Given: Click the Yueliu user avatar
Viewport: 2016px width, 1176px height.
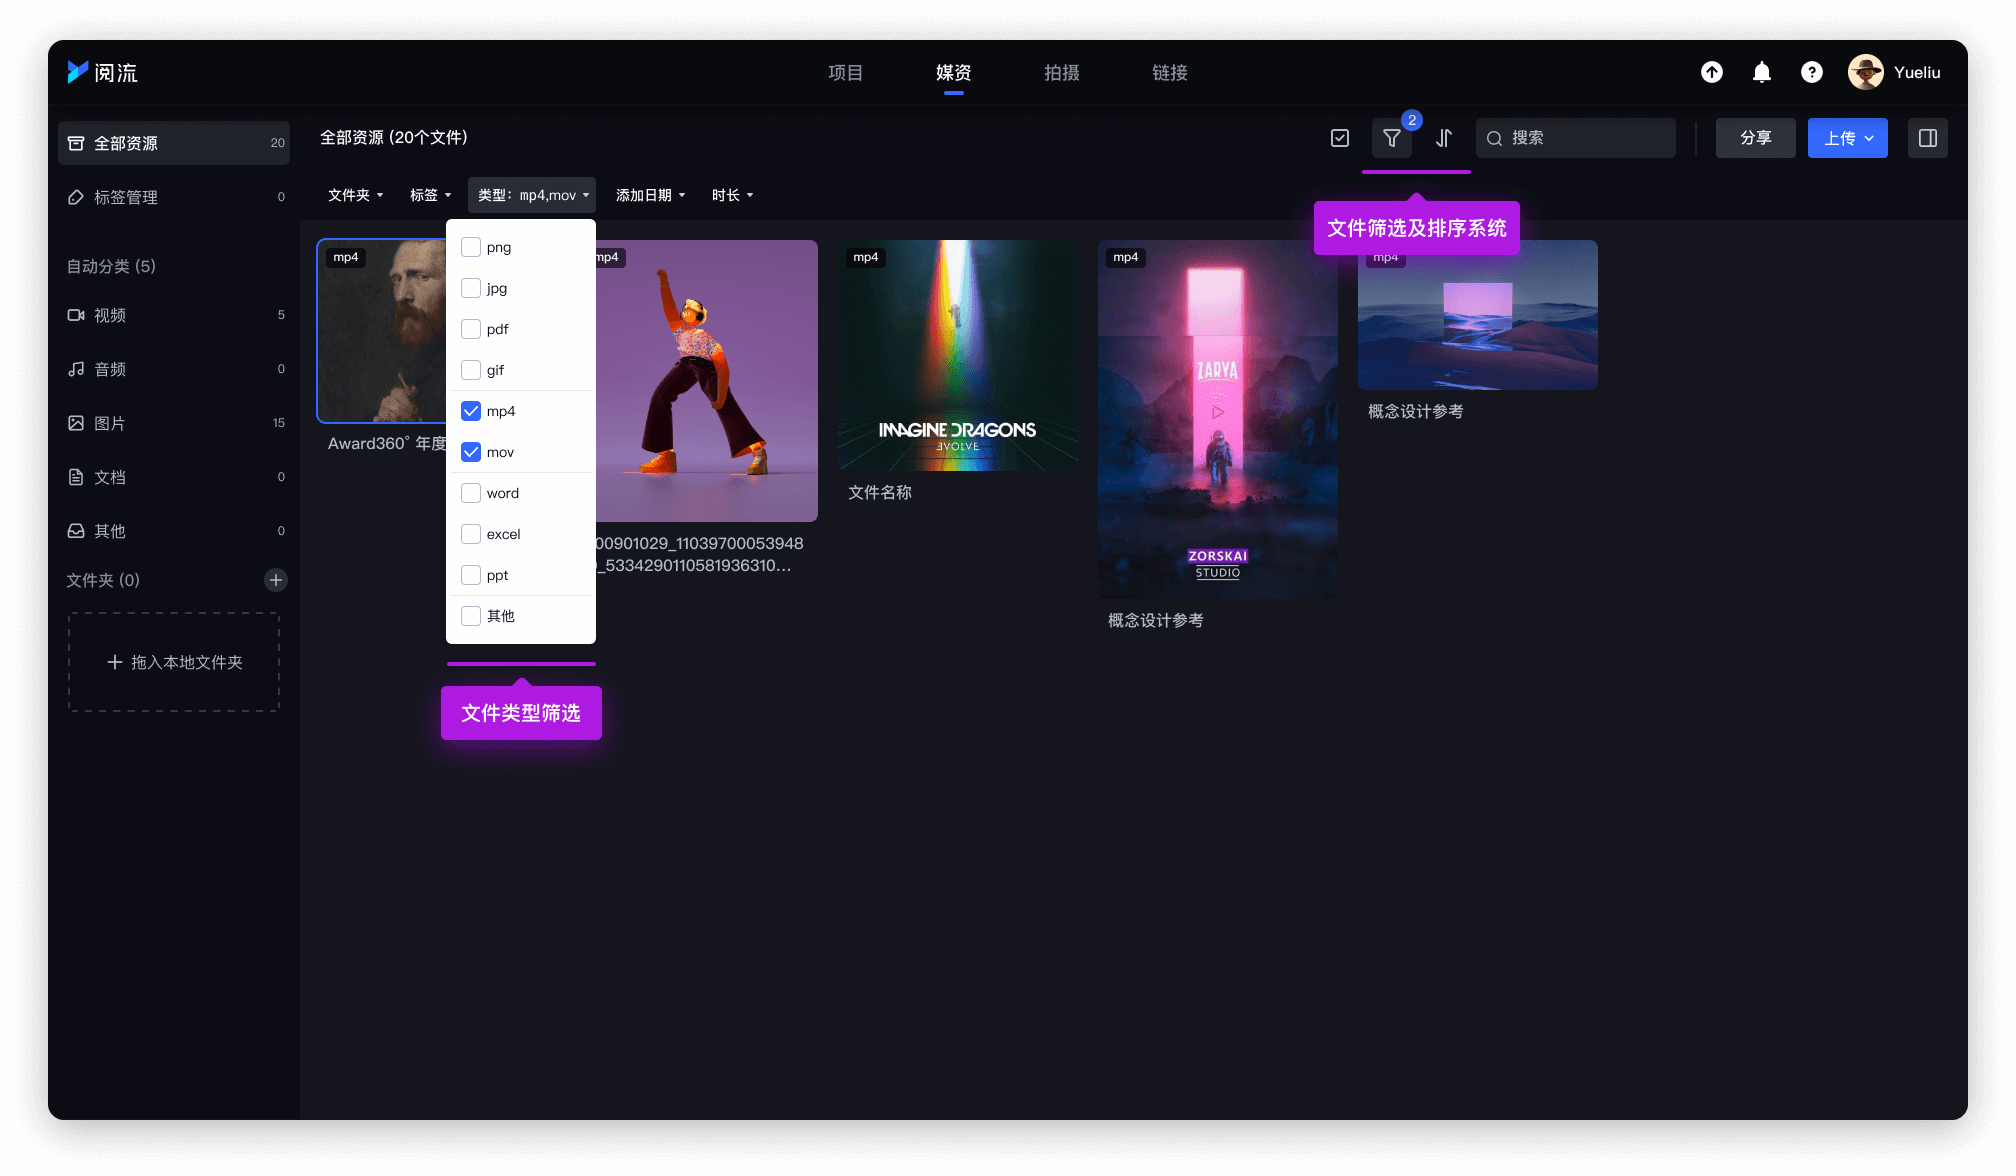Looking at the screenshot, I should point(1866,72).
